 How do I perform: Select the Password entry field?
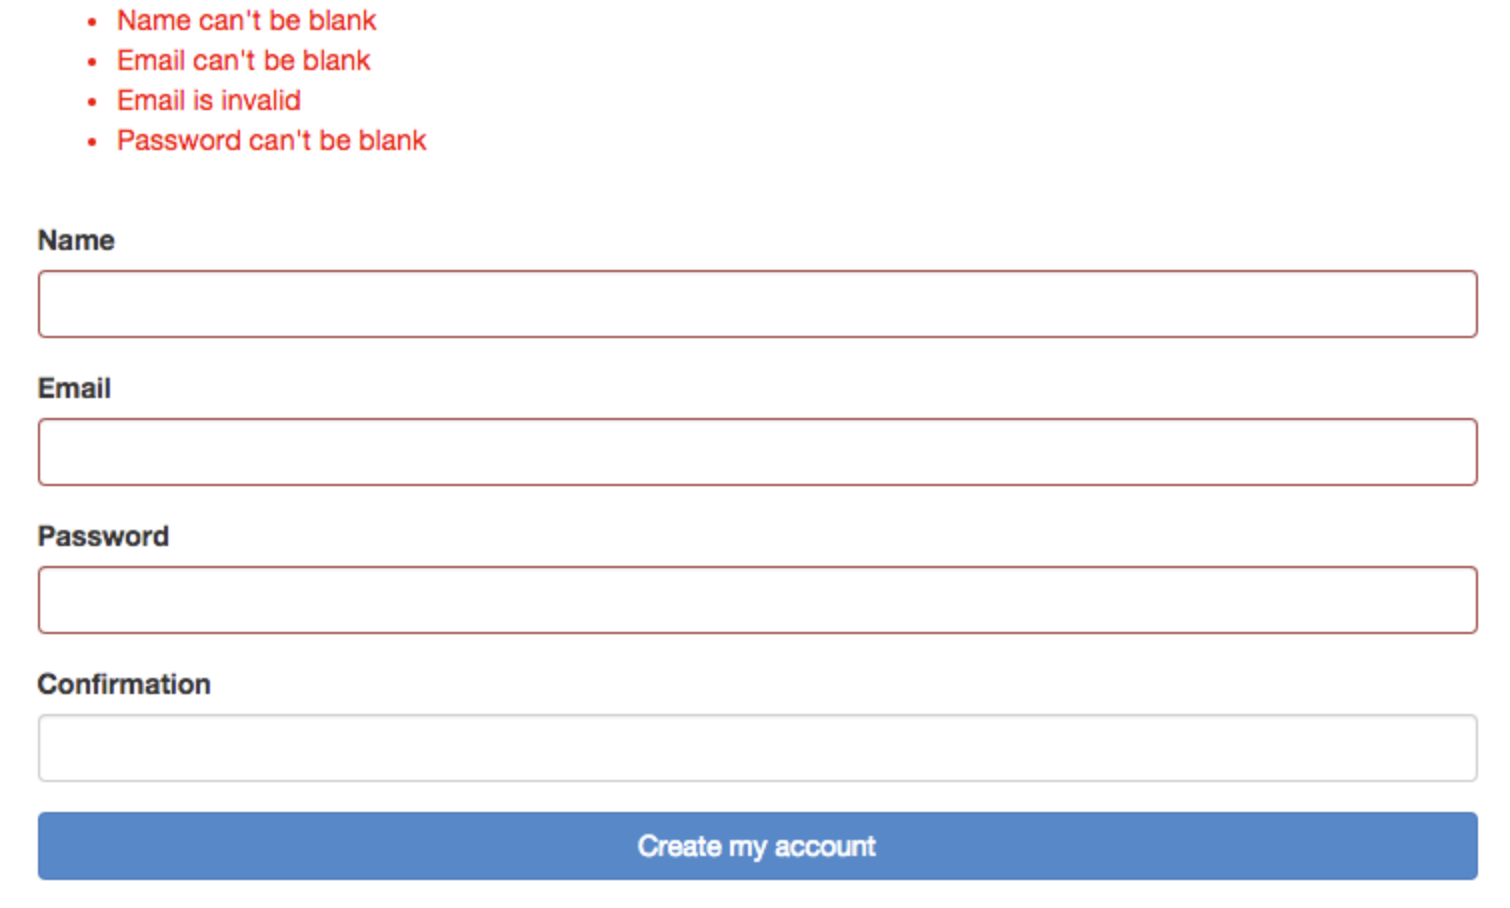coord(757,600)
